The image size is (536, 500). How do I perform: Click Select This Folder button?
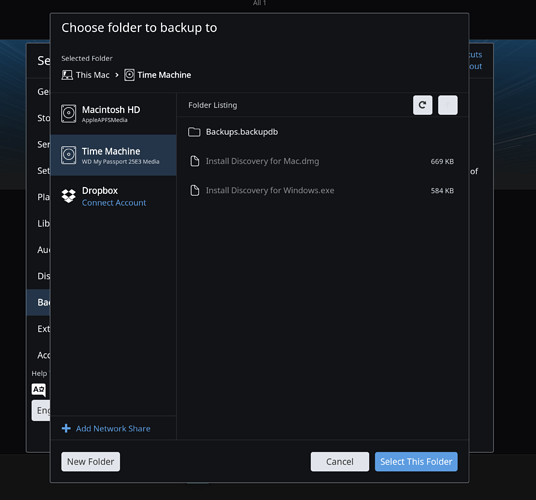click(416, 462)
